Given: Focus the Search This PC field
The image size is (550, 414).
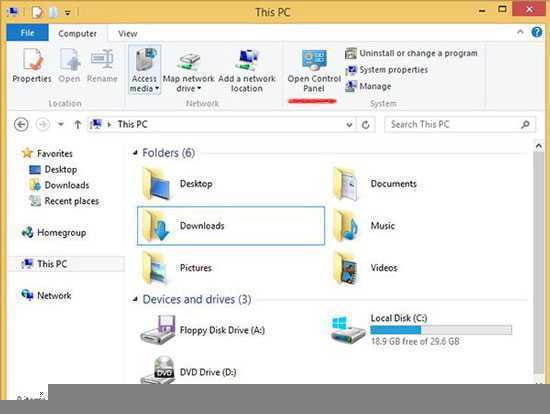Looking at the screenshot, I should point(460,125).
